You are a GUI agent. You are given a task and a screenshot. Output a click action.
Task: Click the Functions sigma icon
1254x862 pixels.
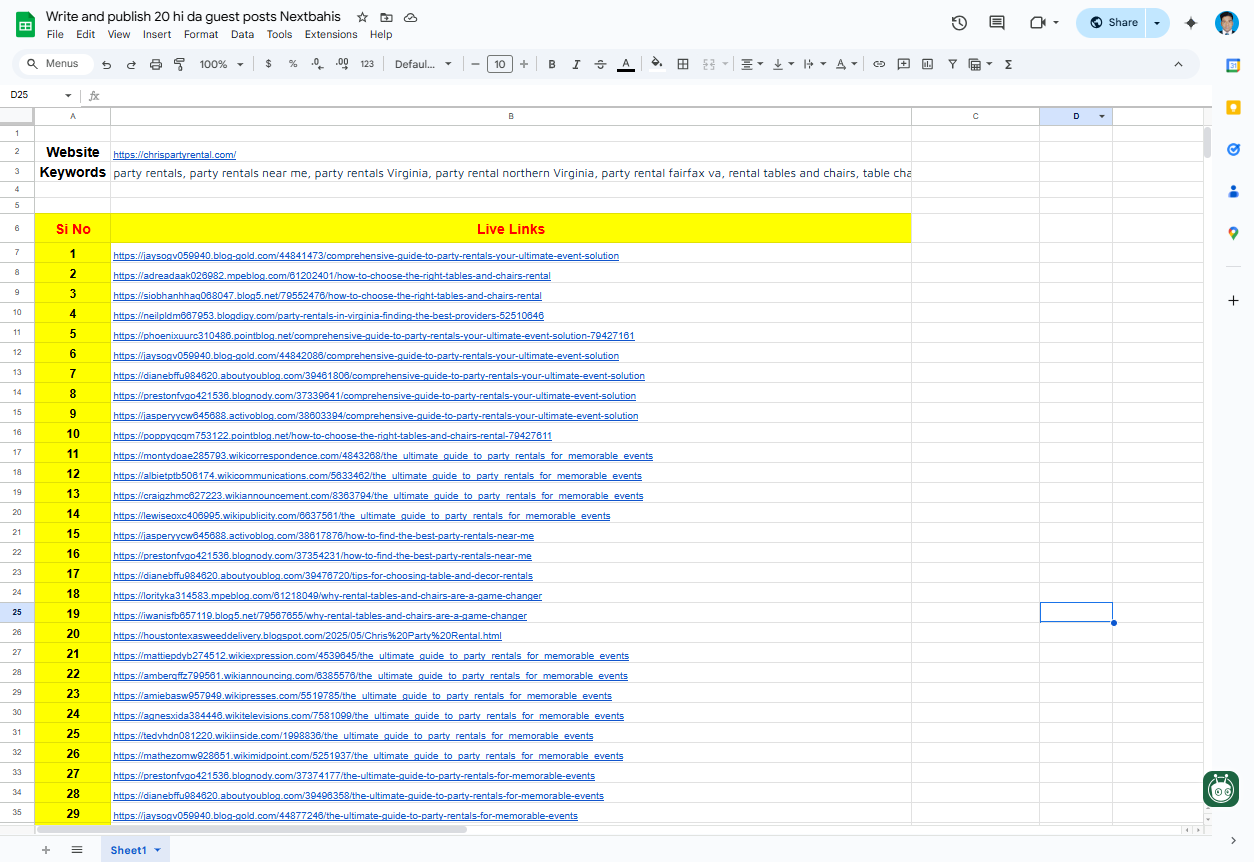click(x=1008, y=64)
